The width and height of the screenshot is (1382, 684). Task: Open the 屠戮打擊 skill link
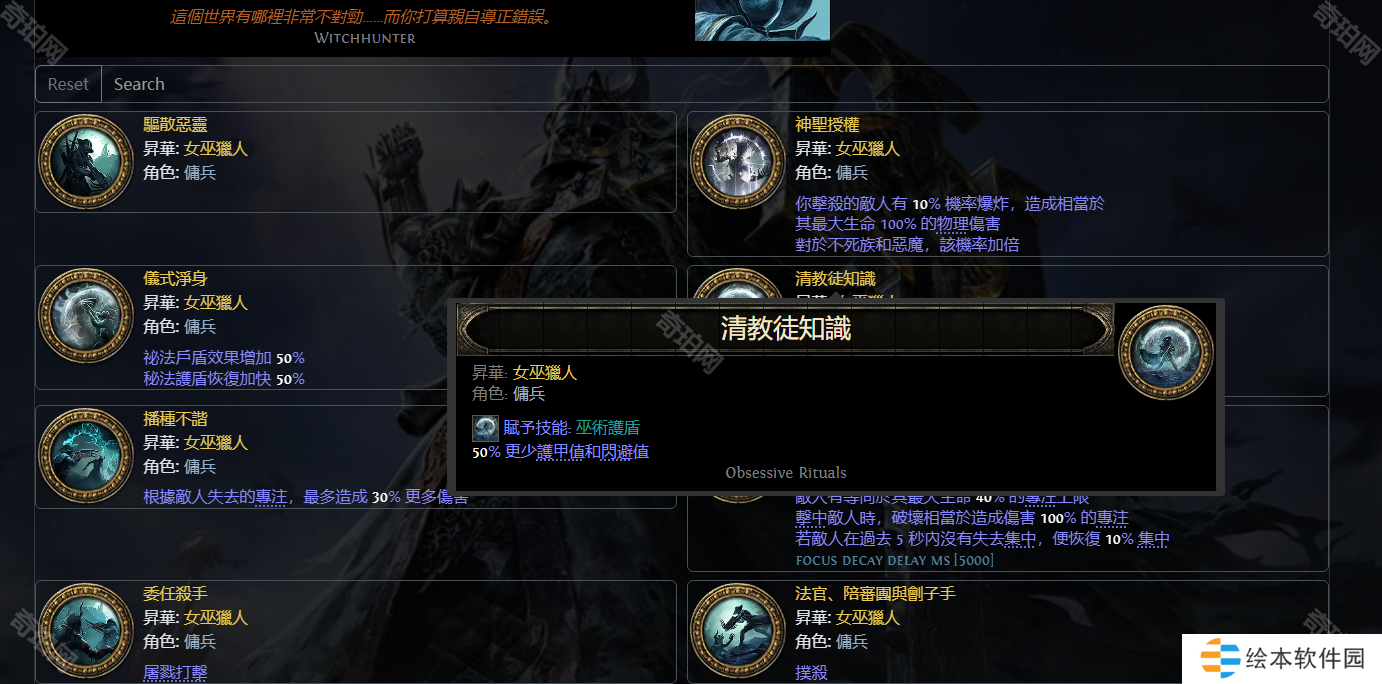(175, 672)
